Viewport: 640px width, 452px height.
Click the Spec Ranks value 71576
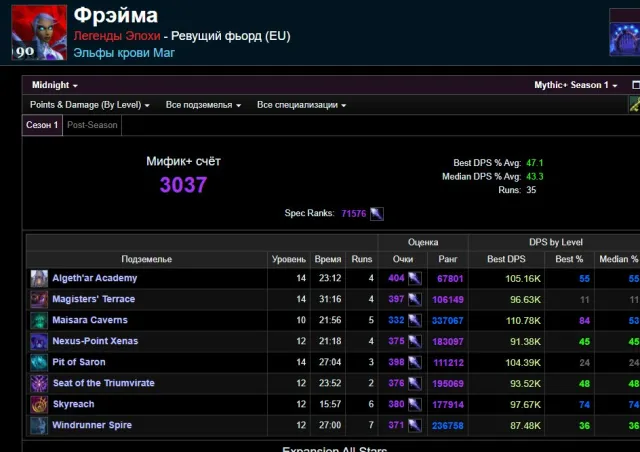point(353,214)
